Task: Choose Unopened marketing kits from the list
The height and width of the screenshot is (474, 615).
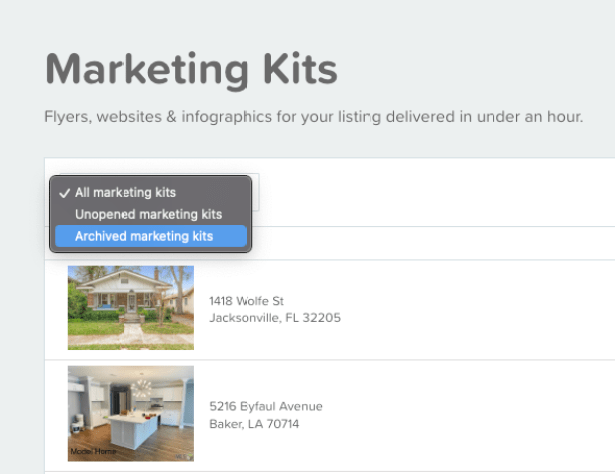Action: [x=151, y=214]
